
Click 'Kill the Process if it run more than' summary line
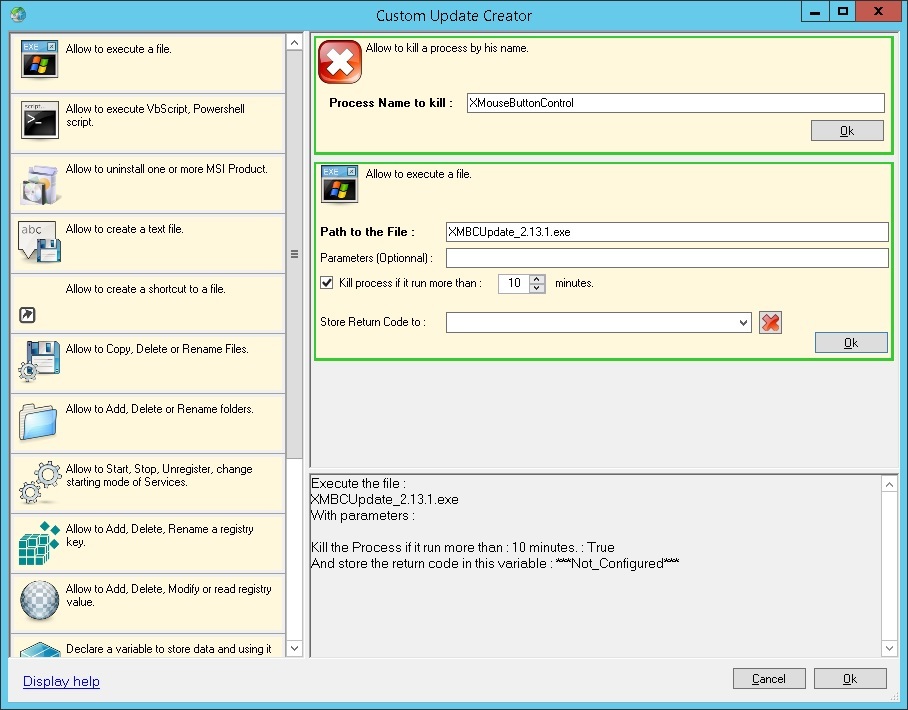tap(463, 547)
